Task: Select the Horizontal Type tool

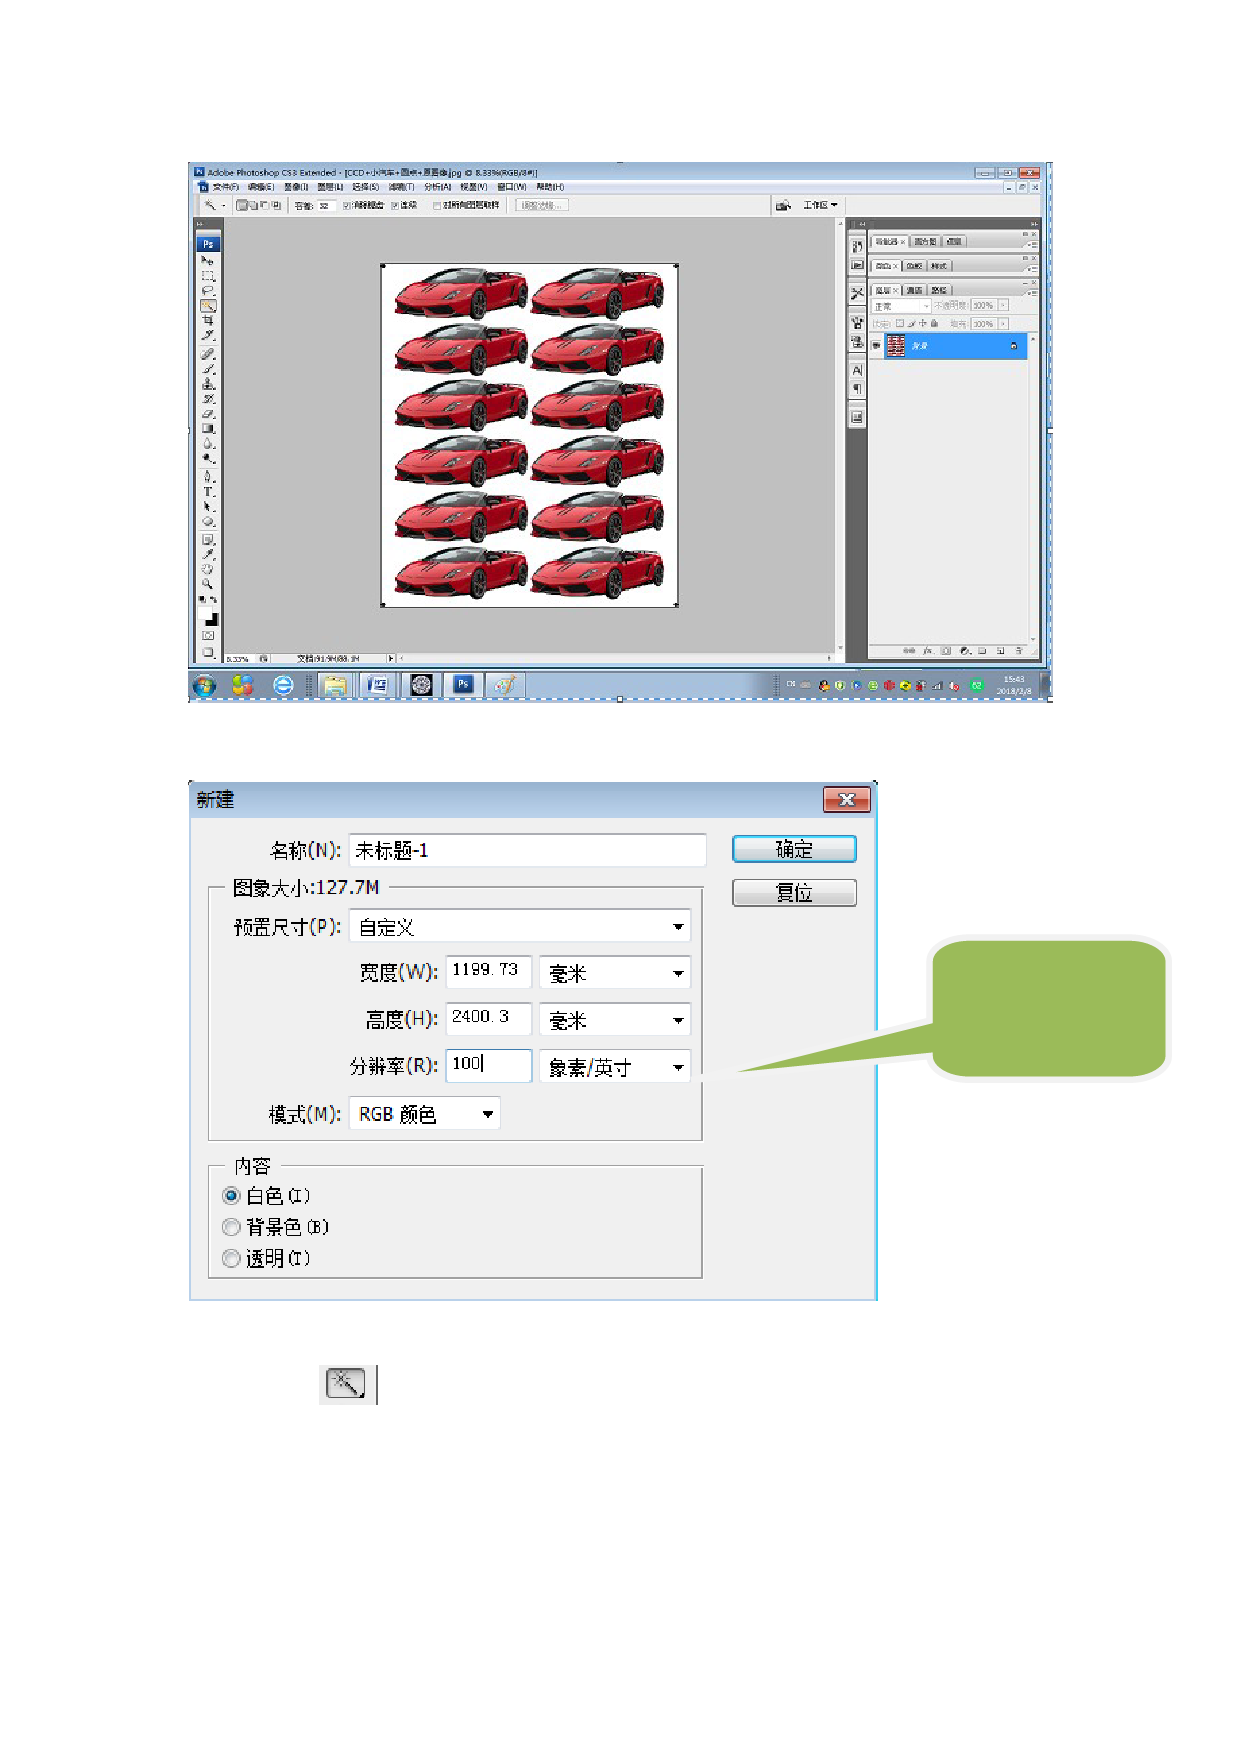Action: point(208,492)
